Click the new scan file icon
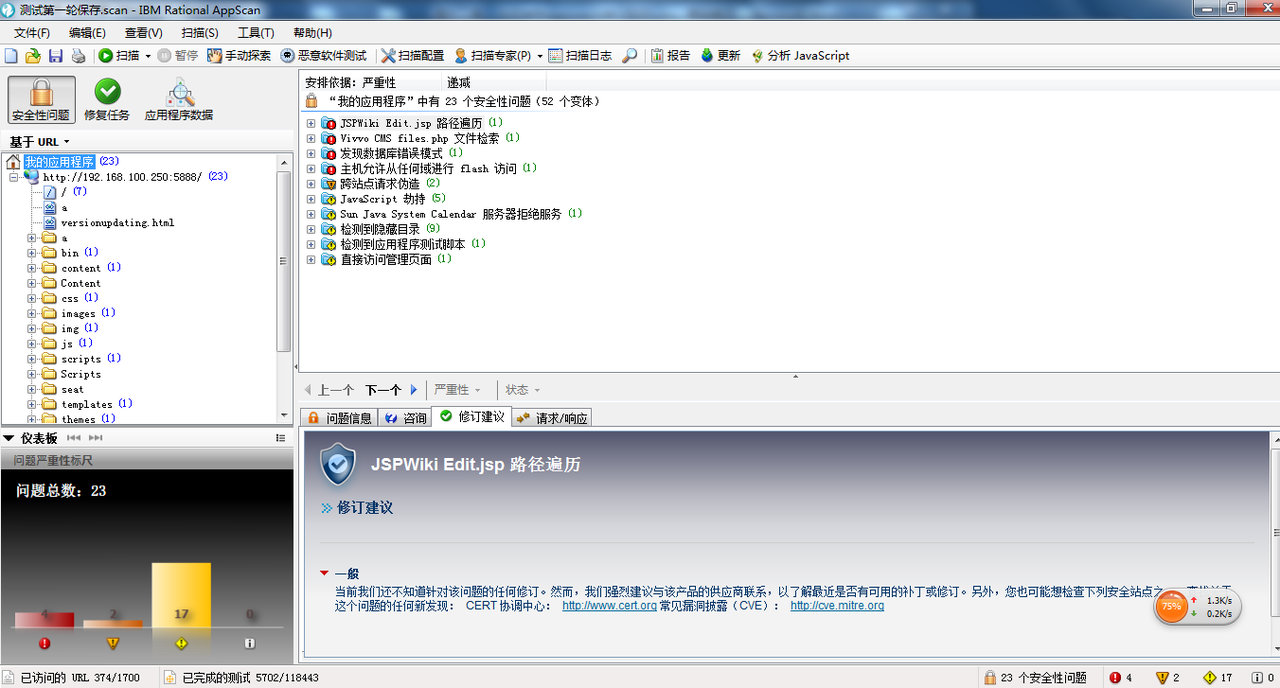The height and width of the screenshot is (688, 1280). coord(12,56)
